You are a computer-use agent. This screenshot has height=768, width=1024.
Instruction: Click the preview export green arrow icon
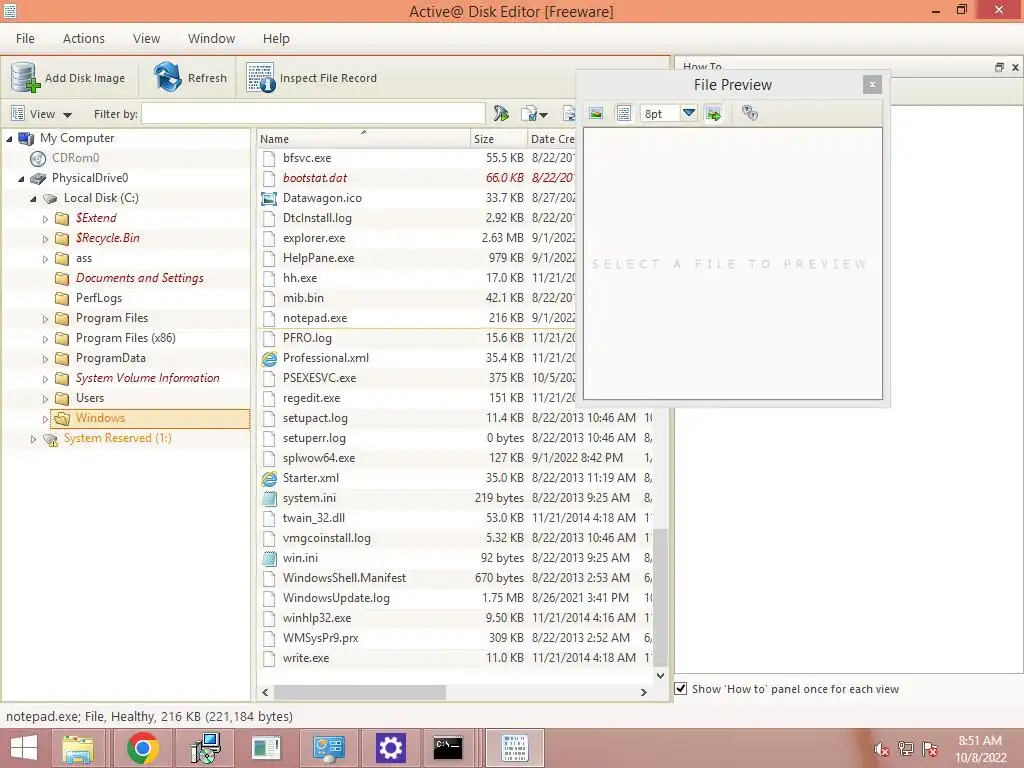(x=714, y=114)
